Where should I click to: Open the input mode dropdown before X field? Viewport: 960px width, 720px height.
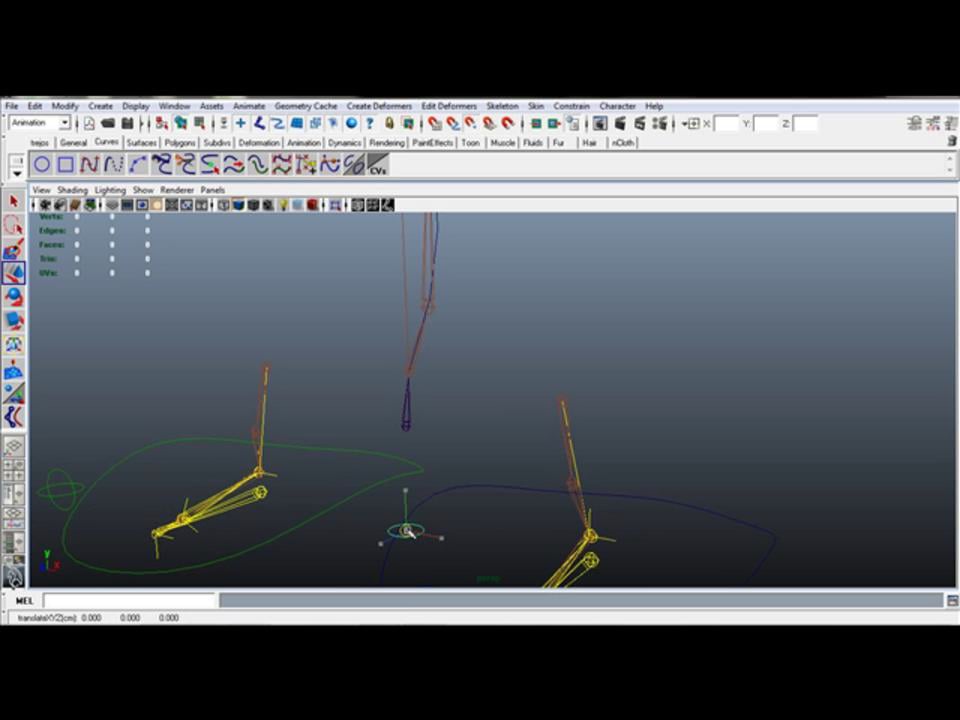click(691, 124)
